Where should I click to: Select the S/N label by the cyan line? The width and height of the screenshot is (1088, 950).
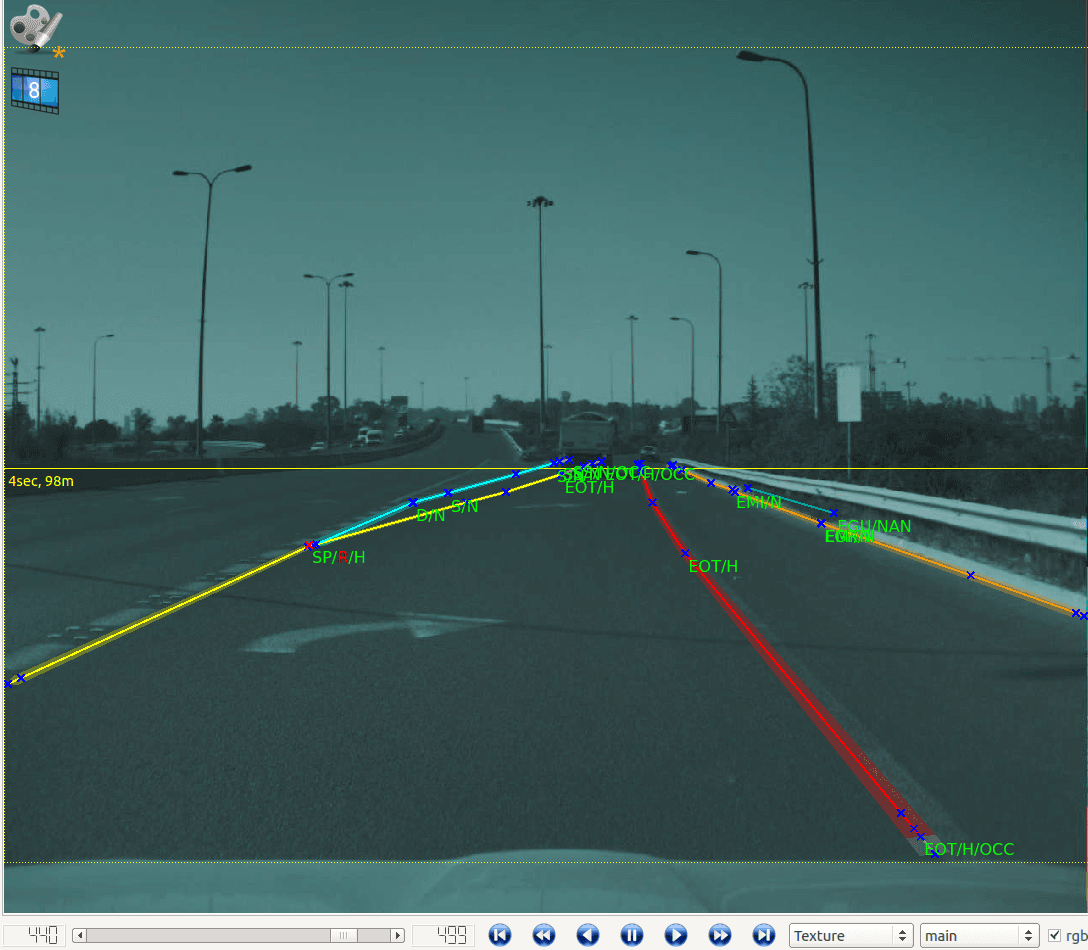point(464,507)
